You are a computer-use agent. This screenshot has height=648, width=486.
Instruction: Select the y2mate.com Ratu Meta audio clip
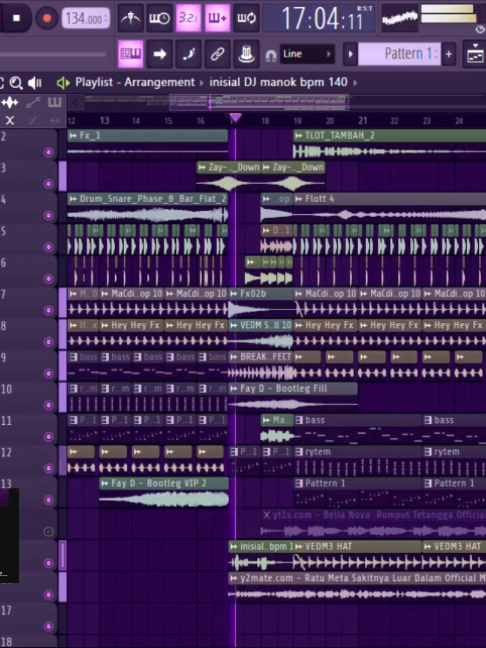coord(357,587)
